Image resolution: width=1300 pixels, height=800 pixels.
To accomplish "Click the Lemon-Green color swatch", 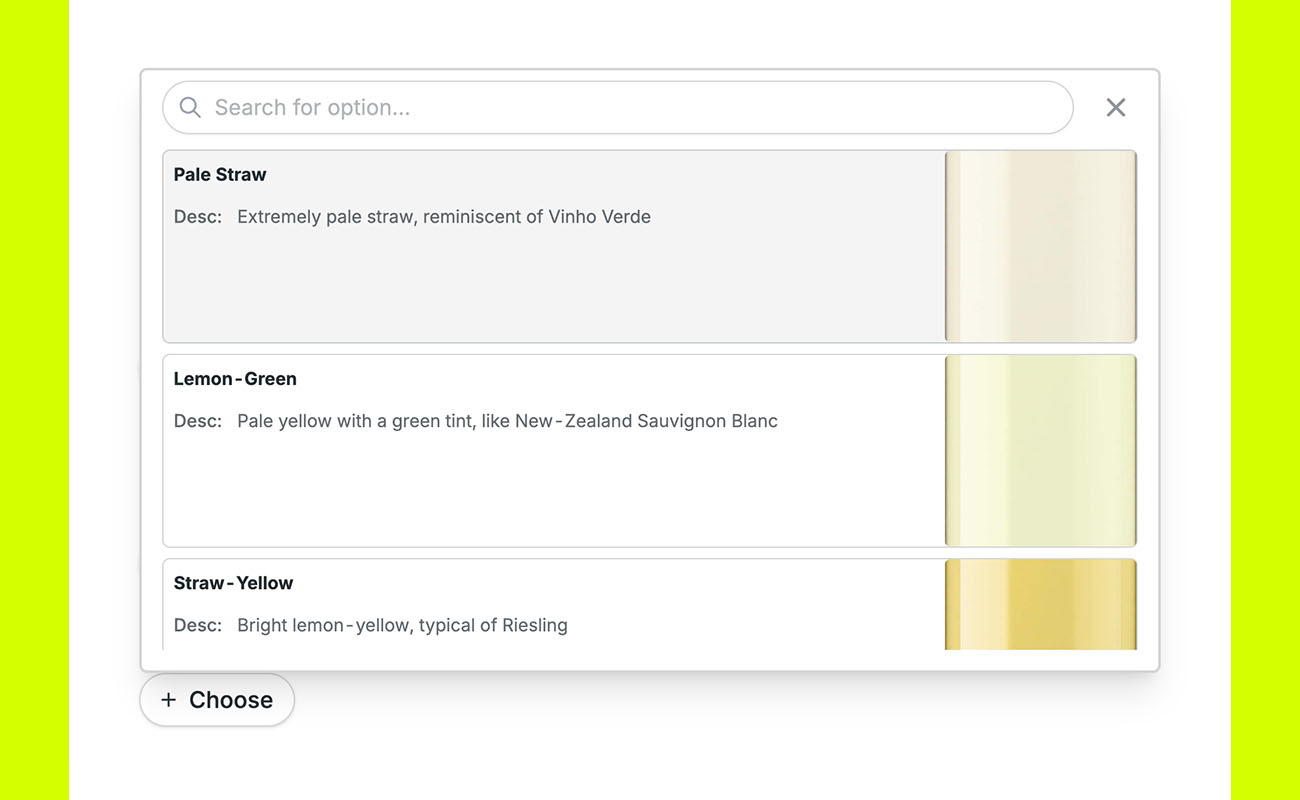I will [x=1040, y=450].
